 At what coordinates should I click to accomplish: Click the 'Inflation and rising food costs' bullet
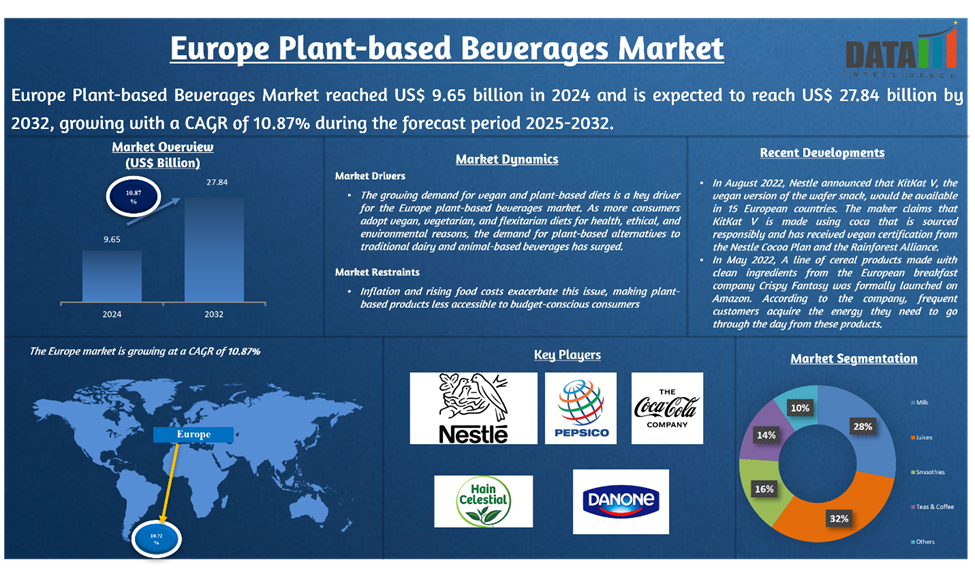point(520,298)
